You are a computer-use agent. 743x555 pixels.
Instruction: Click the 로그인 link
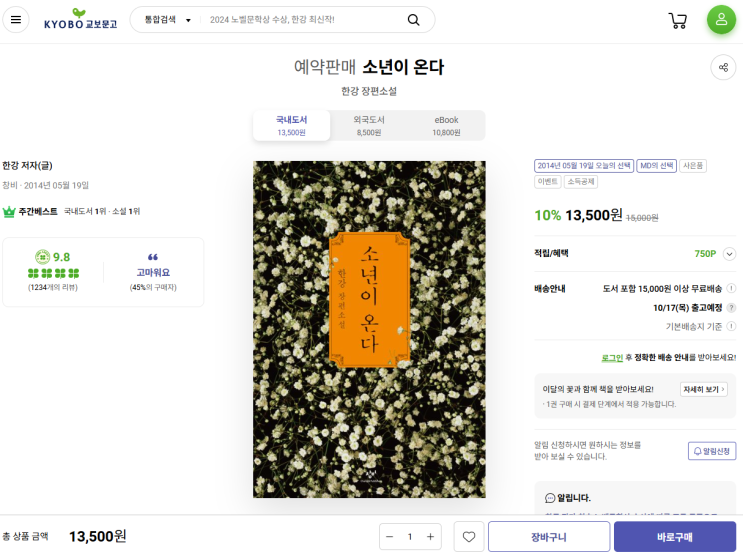pos(612,358)
